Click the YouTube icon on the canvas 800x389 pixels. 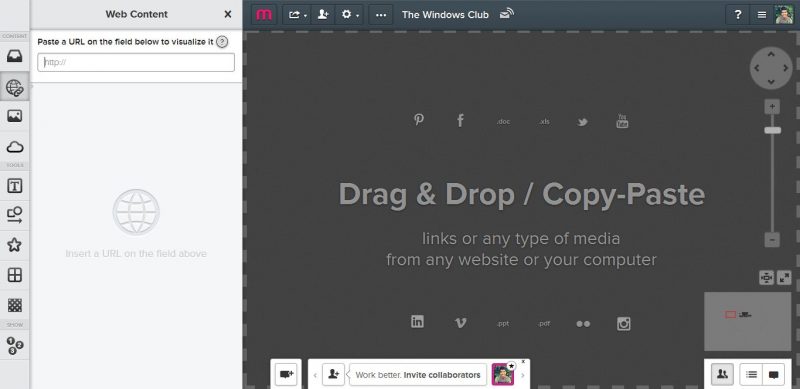[x=622, y=121]
